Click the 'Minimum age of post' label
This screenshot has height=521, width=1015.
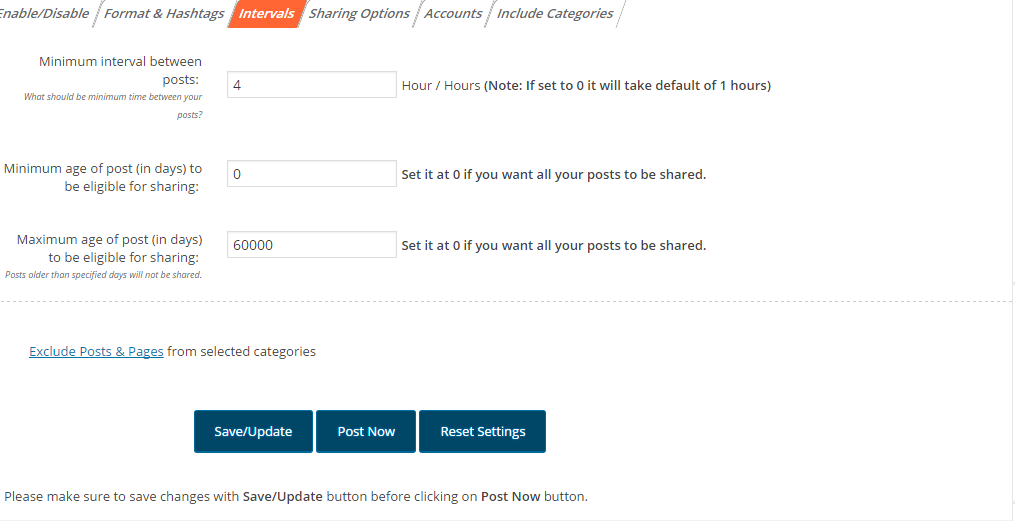pos(103,177)
